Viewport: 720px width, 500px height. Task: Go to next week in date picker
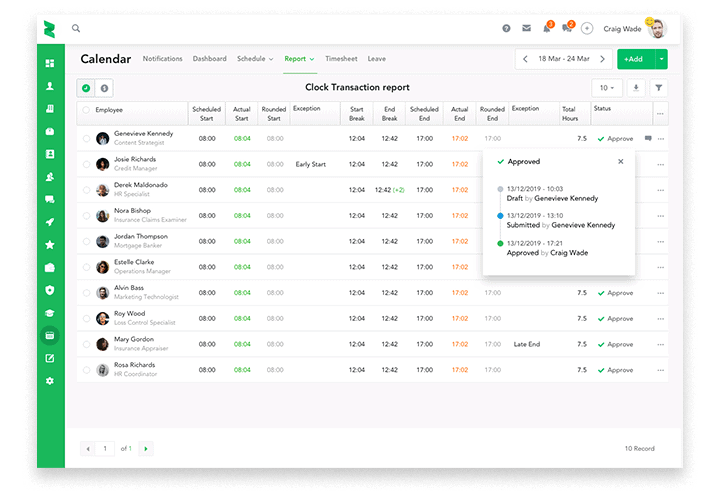[x=607, y=59]
